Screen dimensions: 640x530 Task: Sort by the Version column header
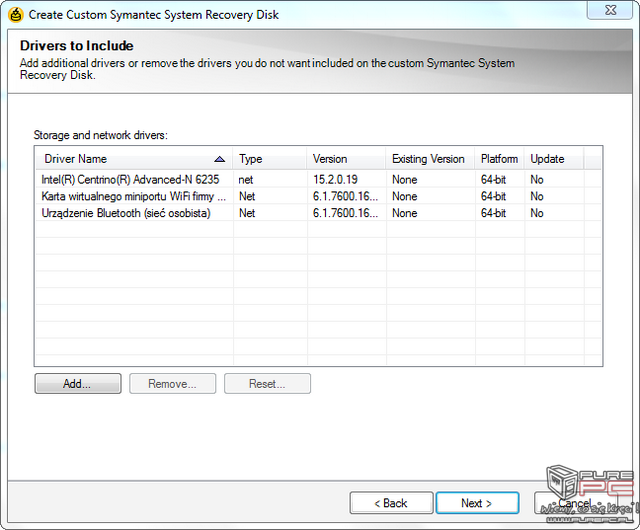click(x=346, y=159)
